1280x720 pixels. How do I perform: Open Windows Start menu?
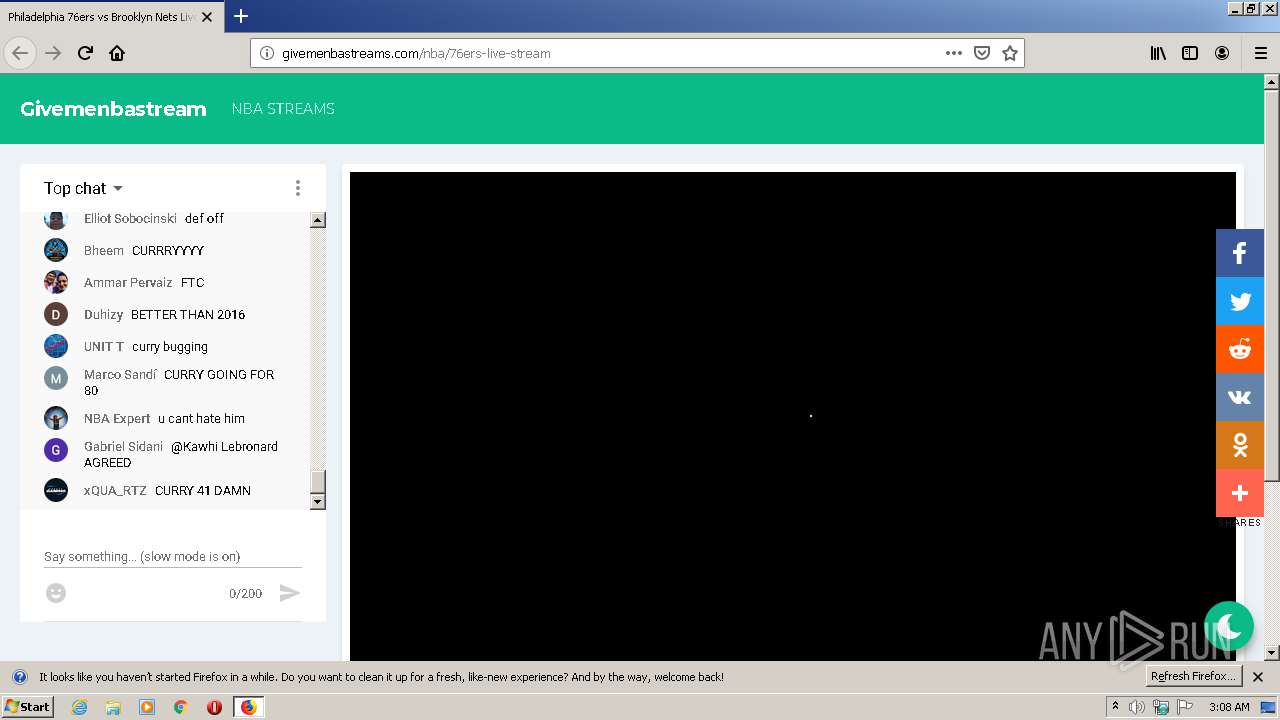click(27, 706)
